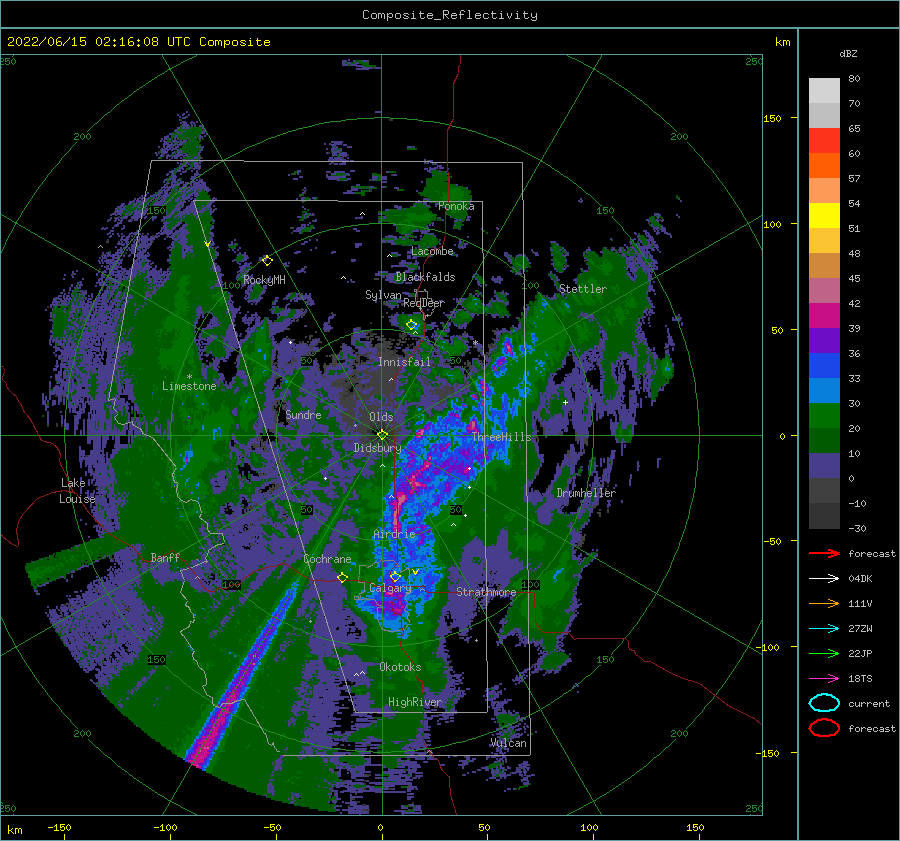Click the Vulcan label

[508, 743]
